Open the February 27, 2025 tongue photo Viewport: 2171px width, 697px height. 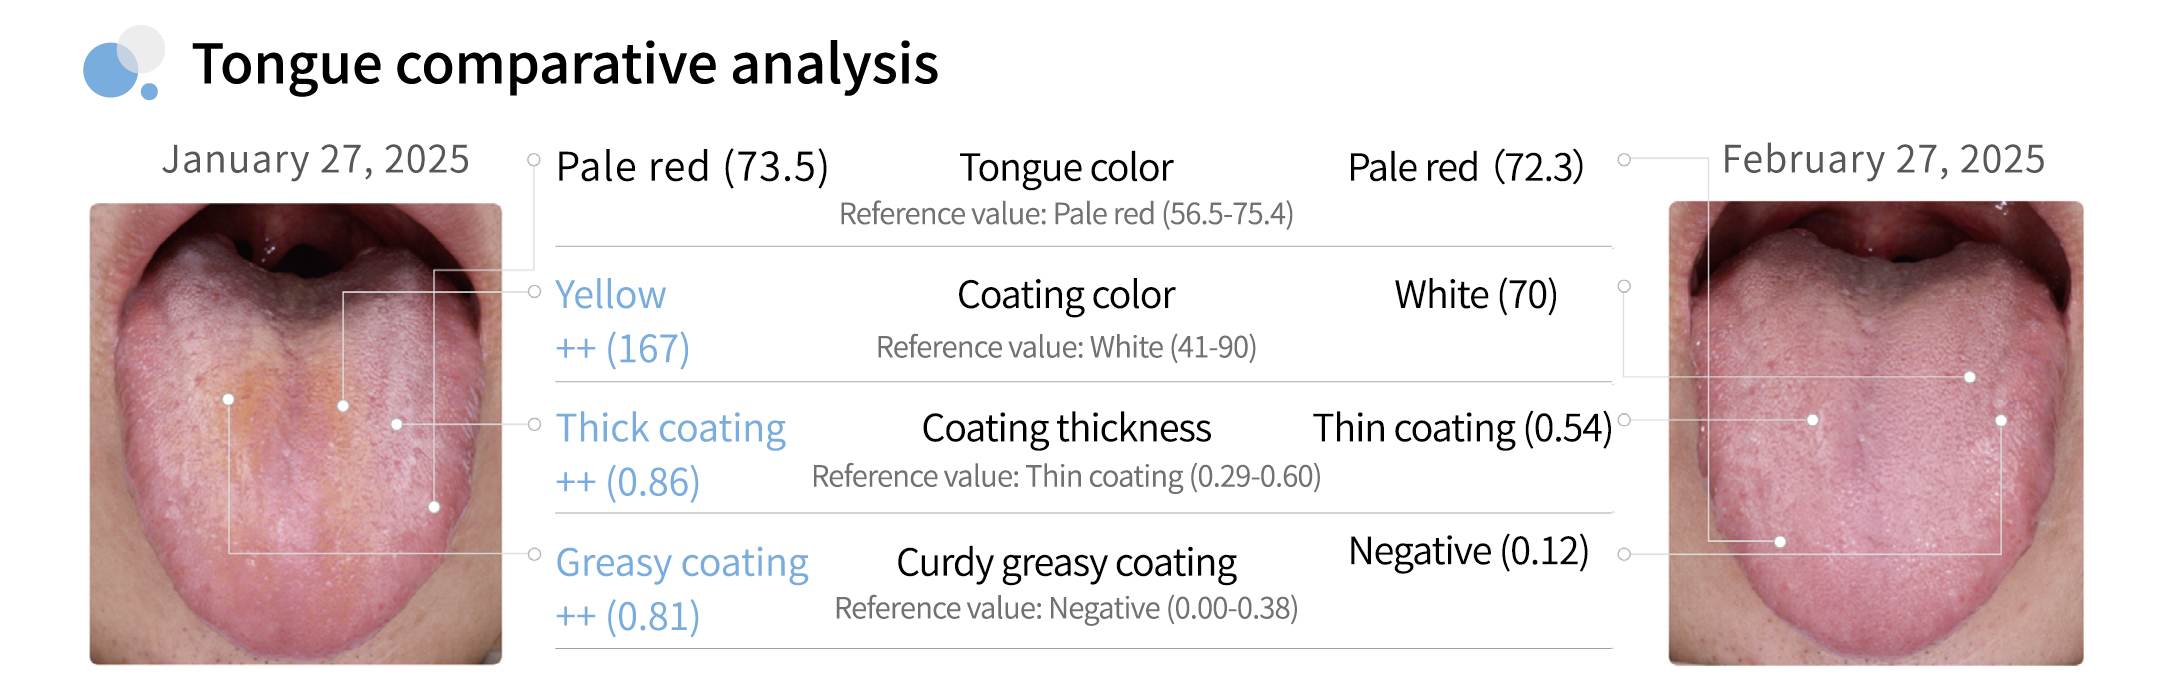[x=1875, y=433]
